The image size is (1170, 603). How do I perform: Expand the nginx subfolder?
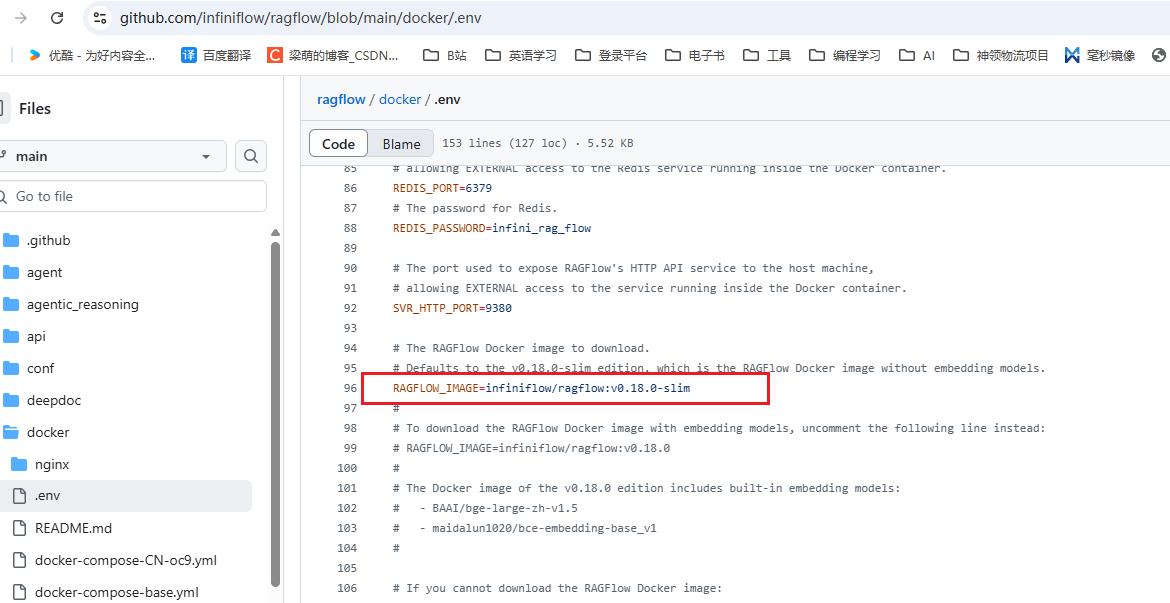point(51,465)
